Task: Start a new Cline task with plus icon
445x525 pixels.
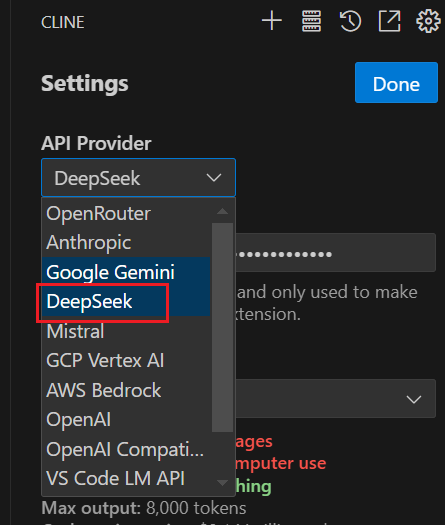Action: 272,21
